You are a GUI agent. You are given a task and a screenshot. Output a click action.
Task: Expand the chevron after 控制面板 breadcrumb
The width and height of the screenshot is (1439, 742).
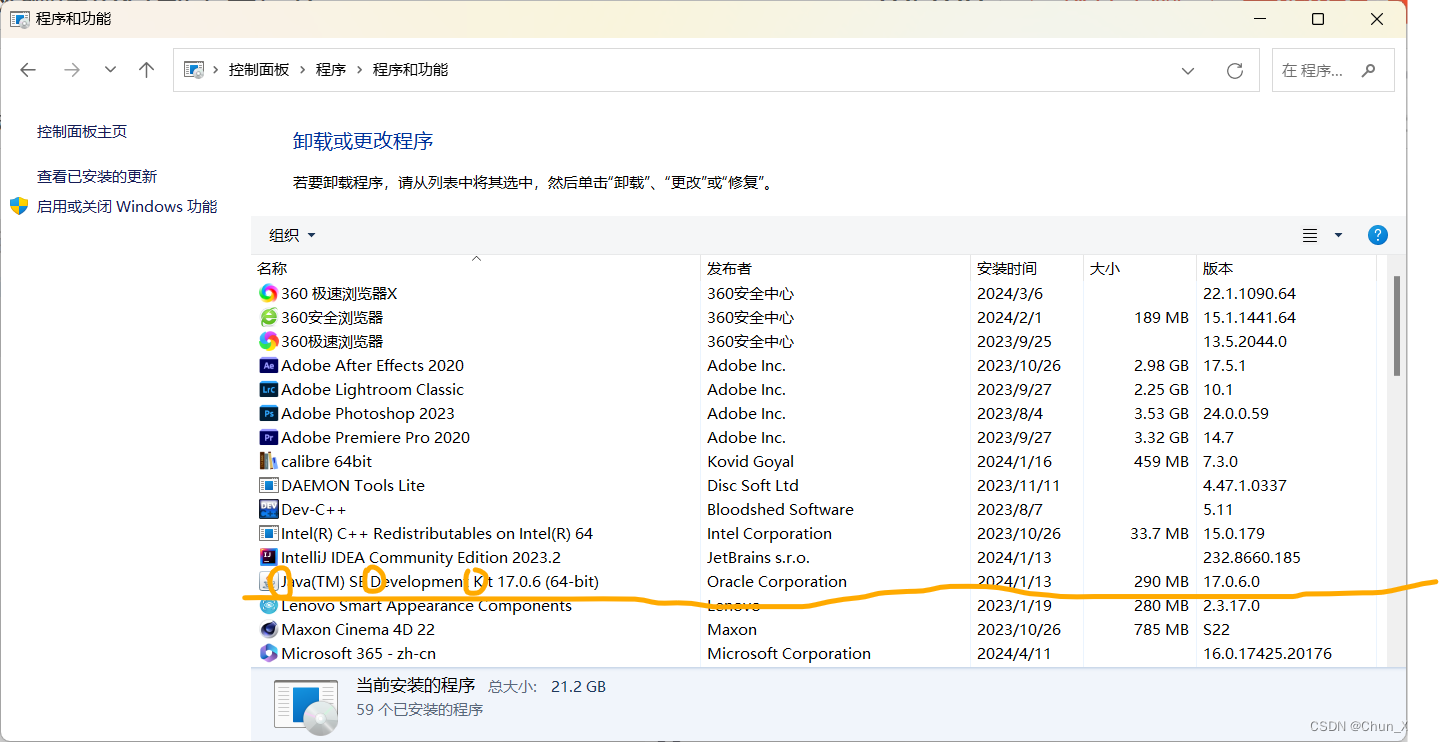(x=302, y=70)
